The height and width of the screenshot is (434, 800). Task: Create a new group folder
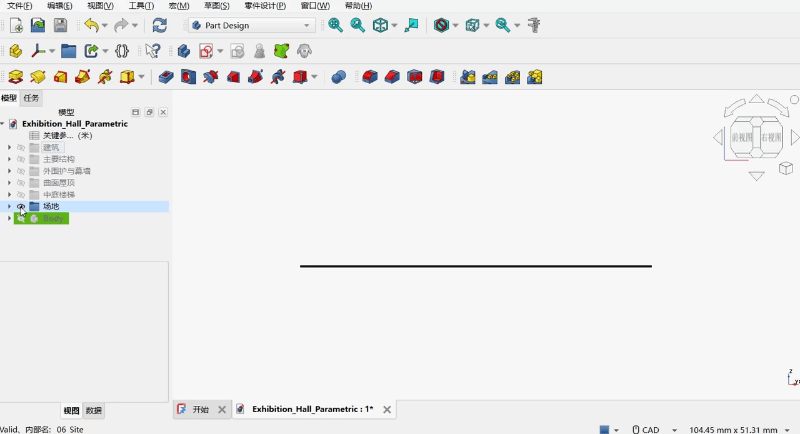[x=68, y=51]
